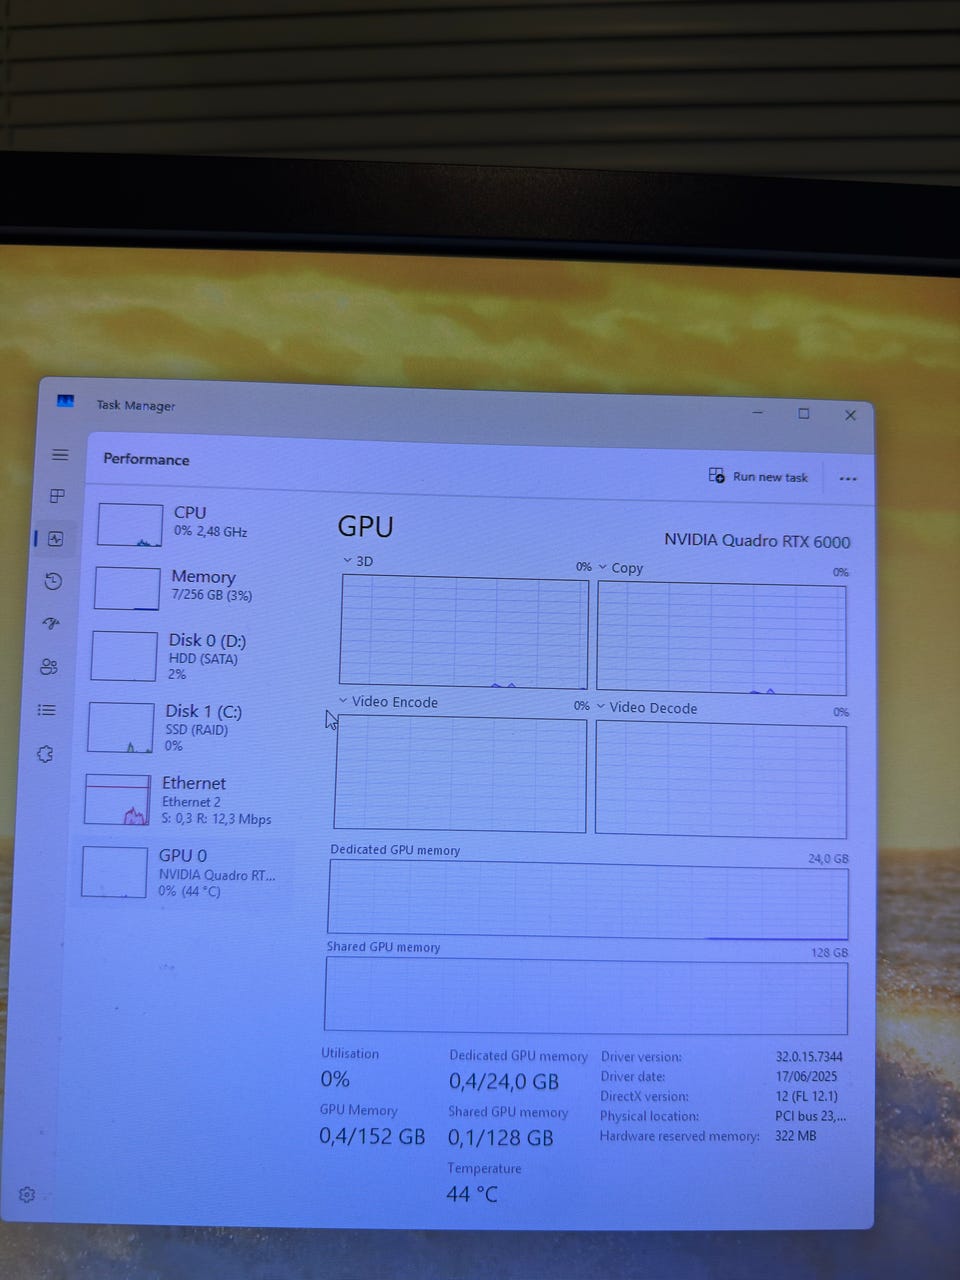Select the GPU 0 entry
Screen dimensions: 960x1280
184,872
